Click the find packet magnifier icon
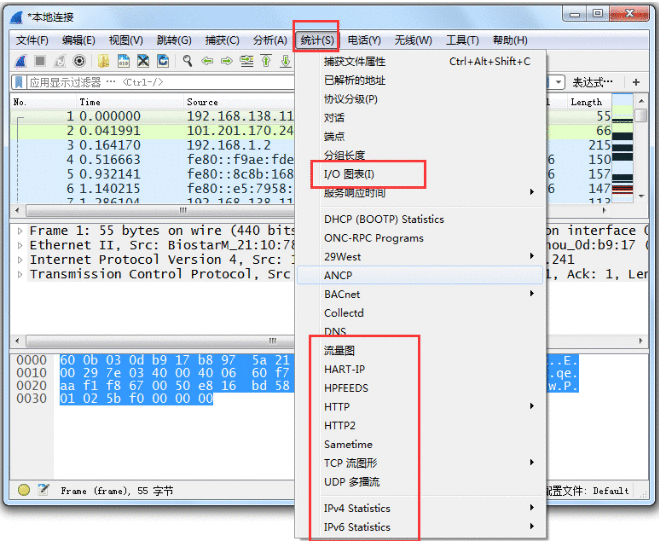Image resolution: width=659 pixels, height=544 pixels. click(x=187, y=61)
